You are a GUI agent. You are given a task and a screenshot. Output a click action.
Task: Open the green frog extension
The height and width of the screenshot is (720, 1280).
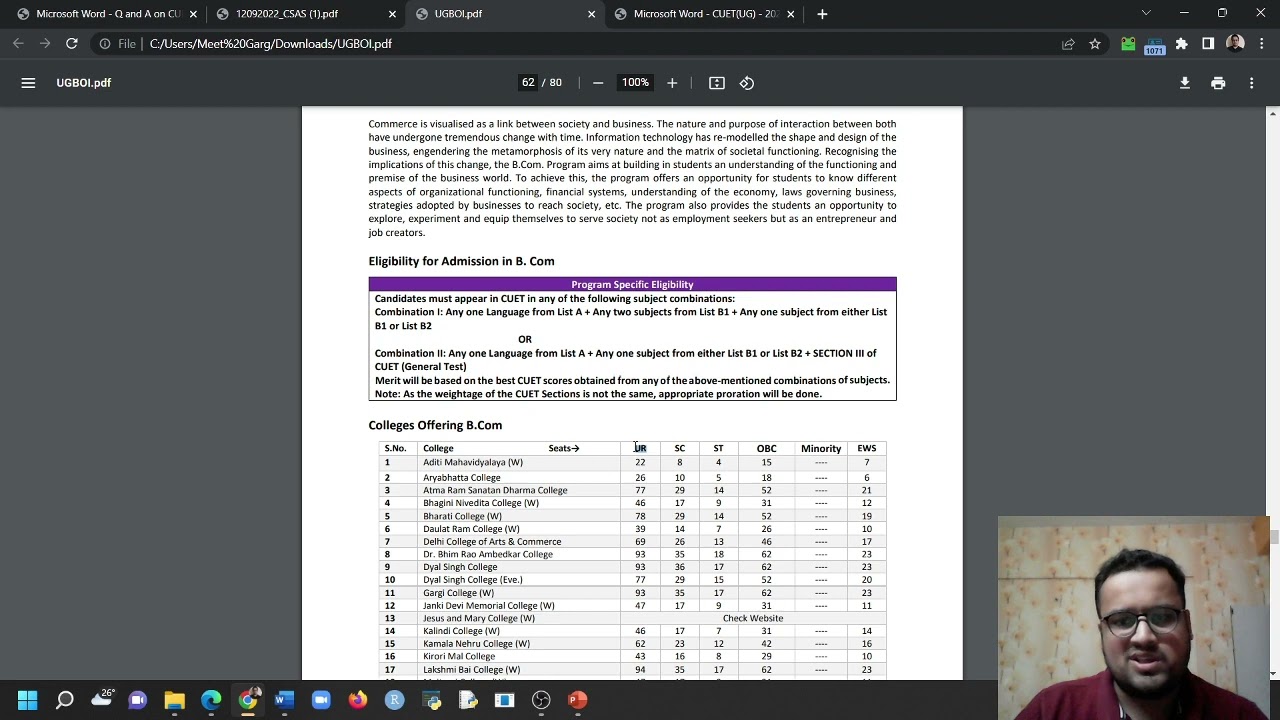[x=1128, y=44]
